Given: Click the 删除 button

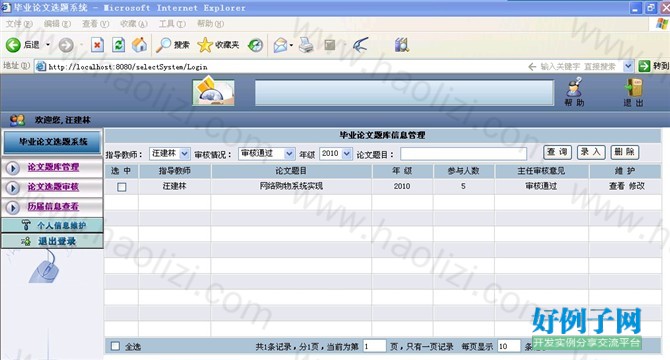Looking at the screenshot, I should [624, 152].
